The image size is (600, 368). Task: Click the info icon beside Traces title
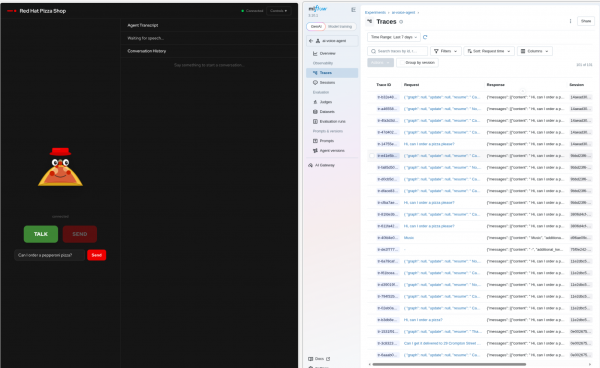coord(401,22)
